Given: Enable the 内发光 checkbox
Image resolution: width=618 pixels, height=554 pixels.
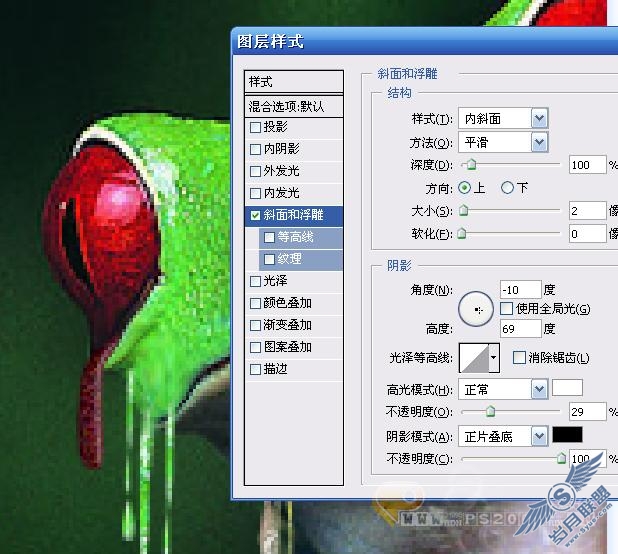Looking at the screenshot, I should (x=255, y=193).
